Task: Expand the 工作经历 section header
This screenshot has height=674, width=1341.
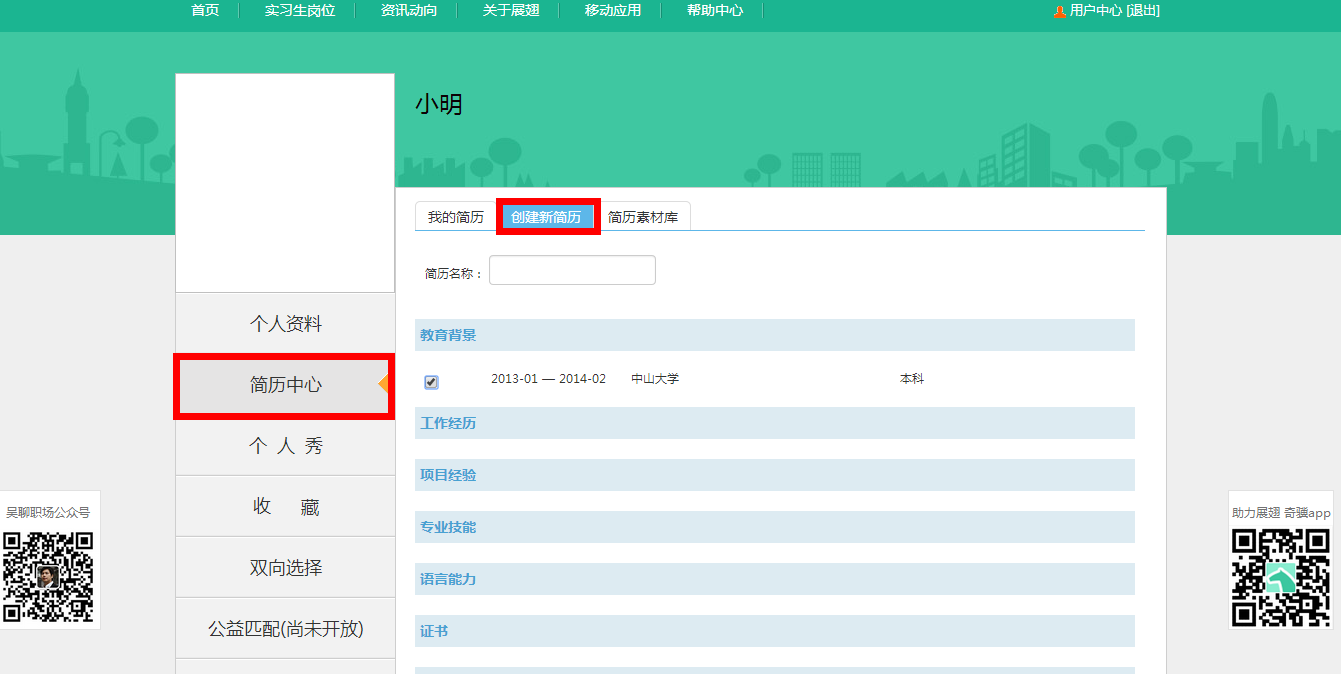Action: pos(448,423)
